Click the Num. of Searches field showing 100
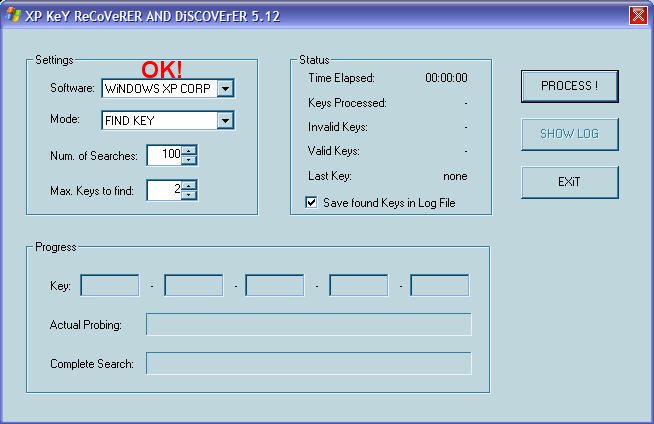 coord(164,155)
